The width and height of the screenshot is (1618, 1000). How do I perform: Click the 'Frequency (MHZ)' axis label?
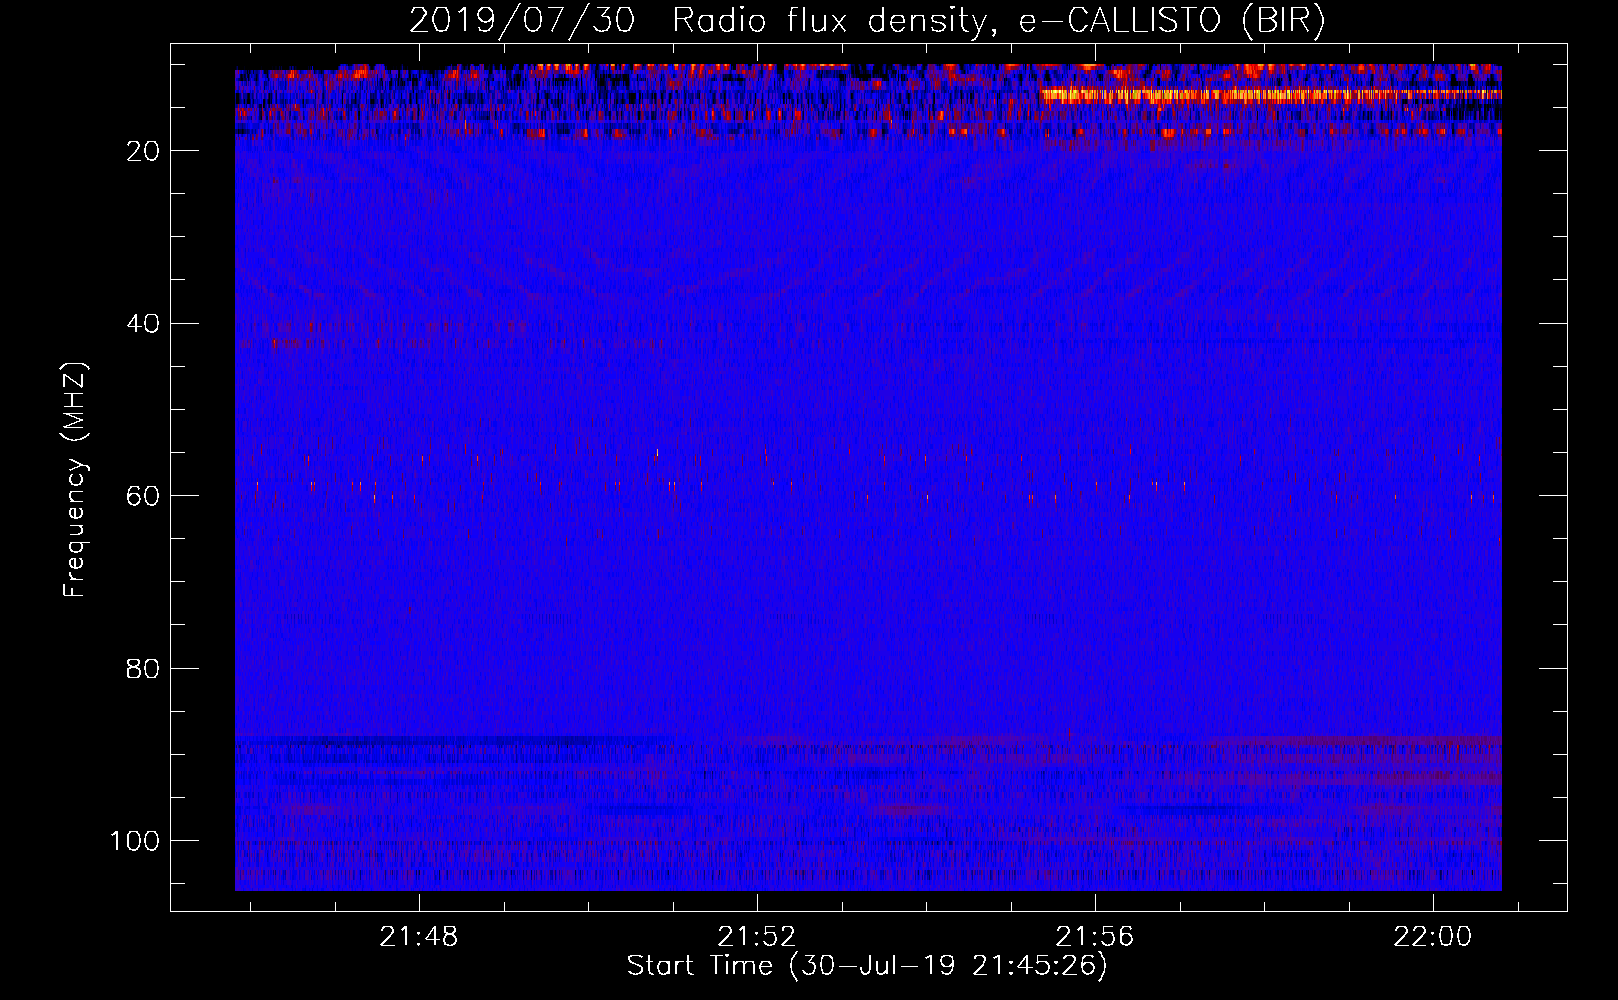click(x=75, y=480)
